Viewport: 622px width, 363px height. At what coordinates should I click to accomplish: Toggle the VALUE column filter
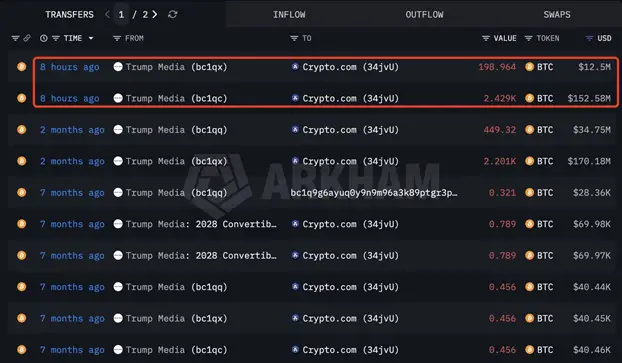[x=486, y=38]
